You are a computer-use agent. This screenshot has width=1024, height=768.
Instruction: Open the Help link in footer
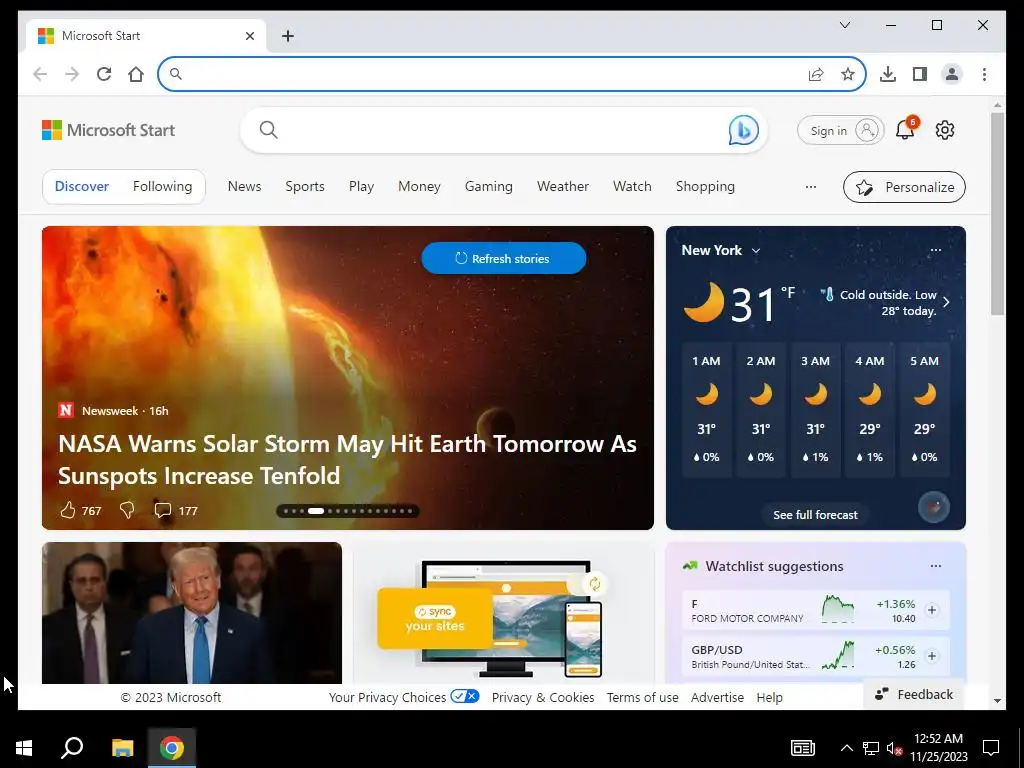(769, 697)
